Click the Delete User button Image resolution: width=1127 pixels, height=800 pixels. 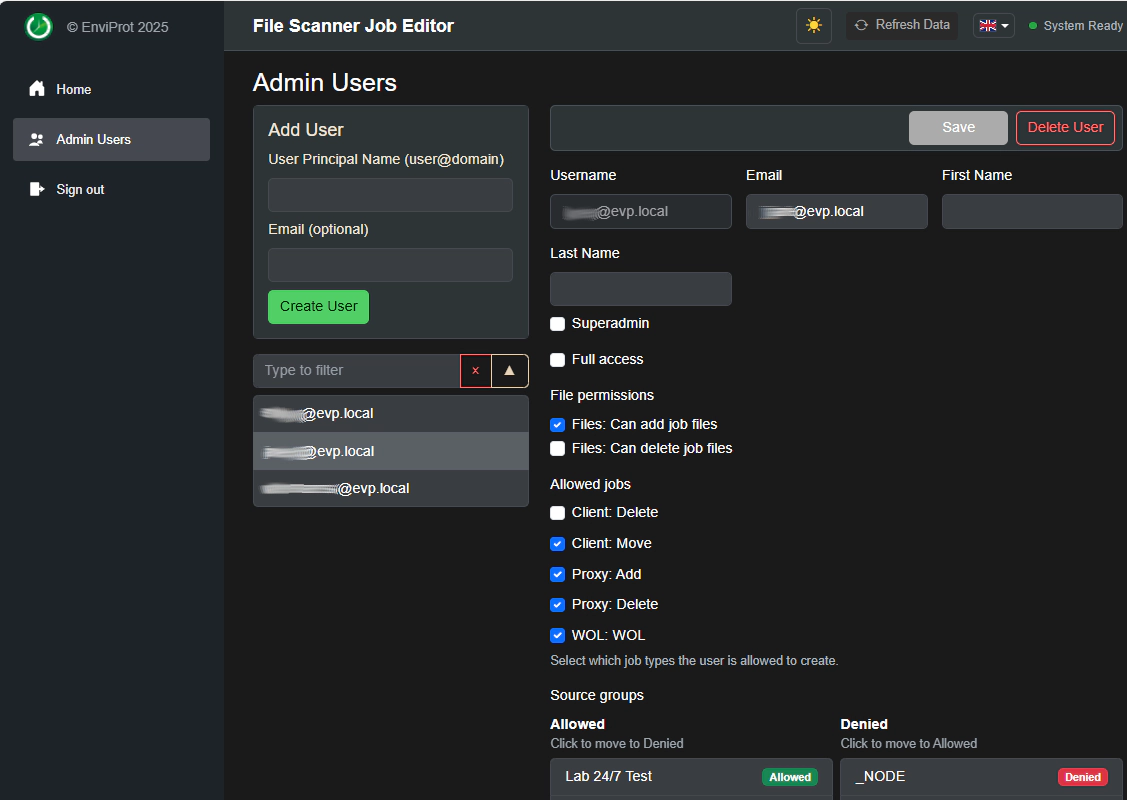pyautogui.click(x=1064, y=128)
